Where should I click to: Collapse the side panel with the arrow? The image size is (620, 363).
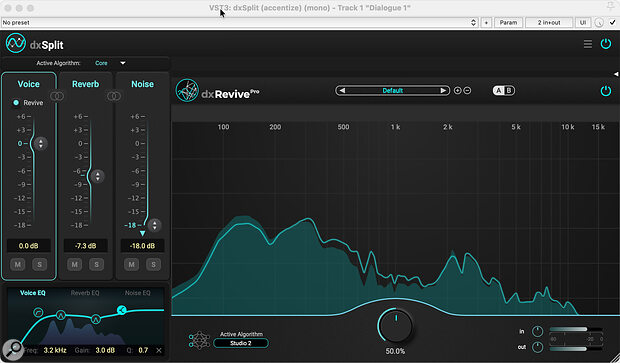616,74
